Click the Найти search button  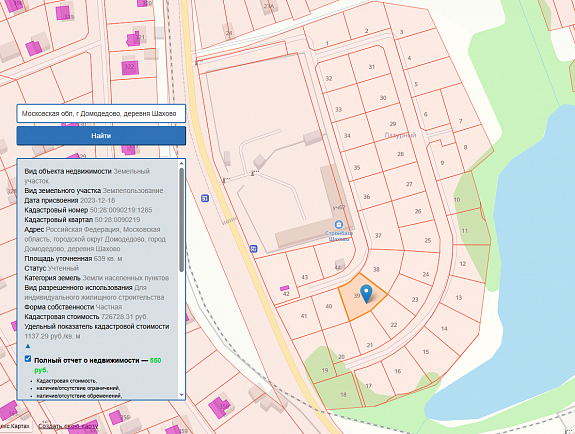coord(101,136)
